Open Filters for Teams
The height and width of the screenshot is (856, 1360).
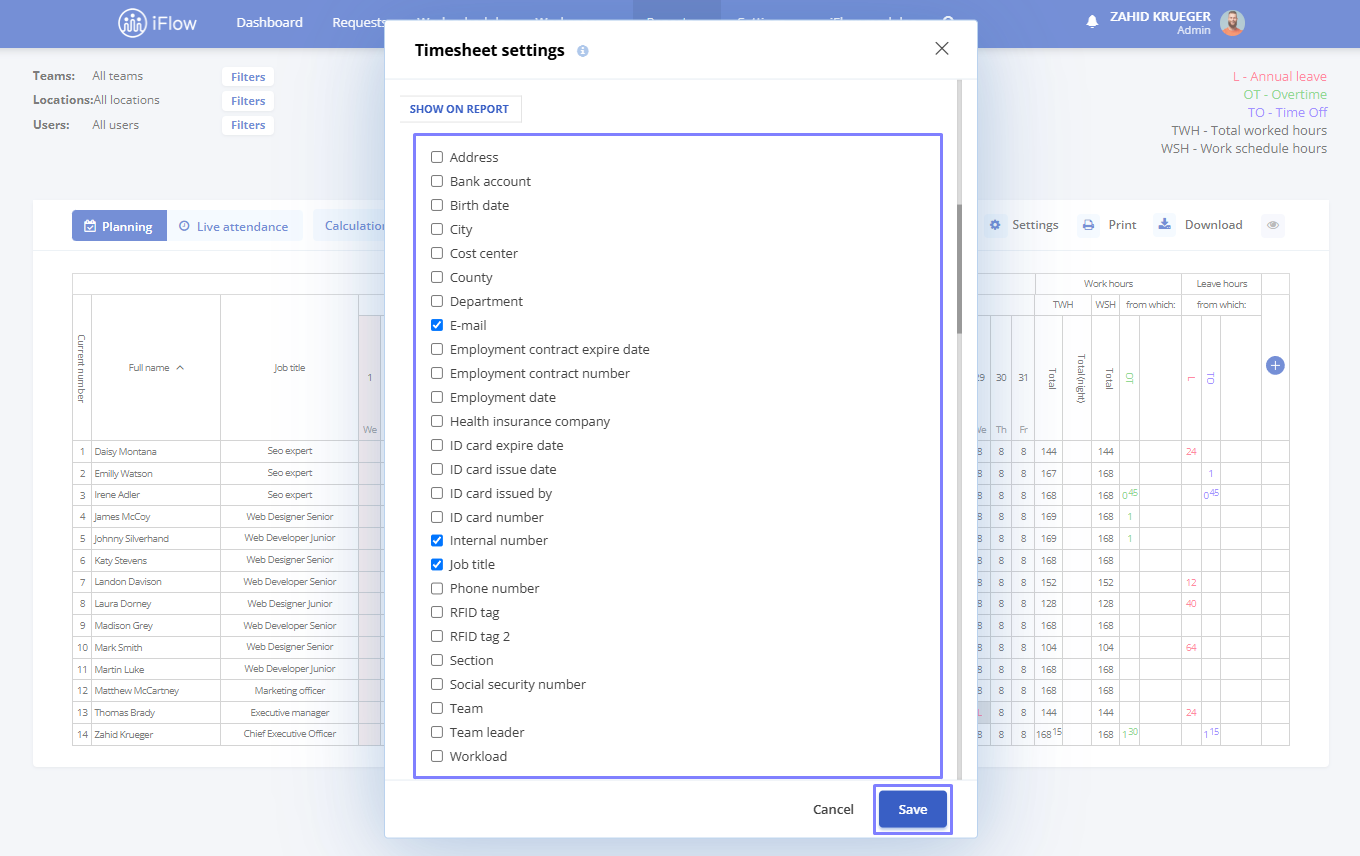248,77
